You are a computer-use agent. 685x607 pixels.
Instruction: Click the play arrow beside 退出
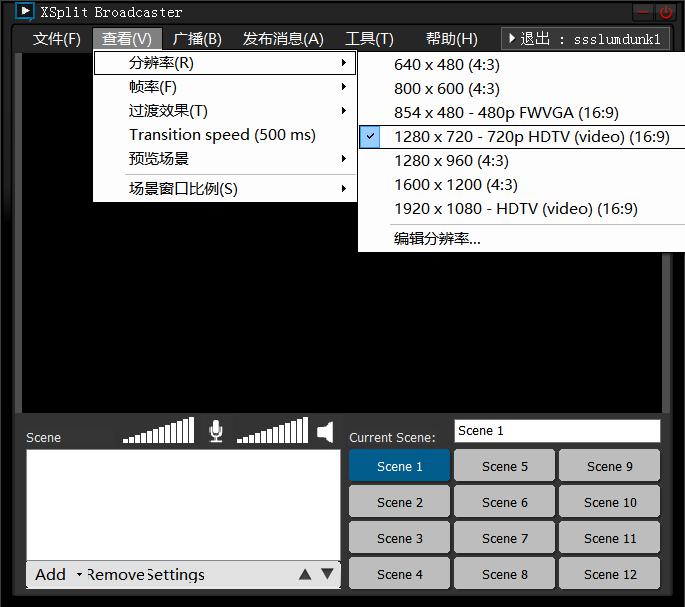[512, 38]
